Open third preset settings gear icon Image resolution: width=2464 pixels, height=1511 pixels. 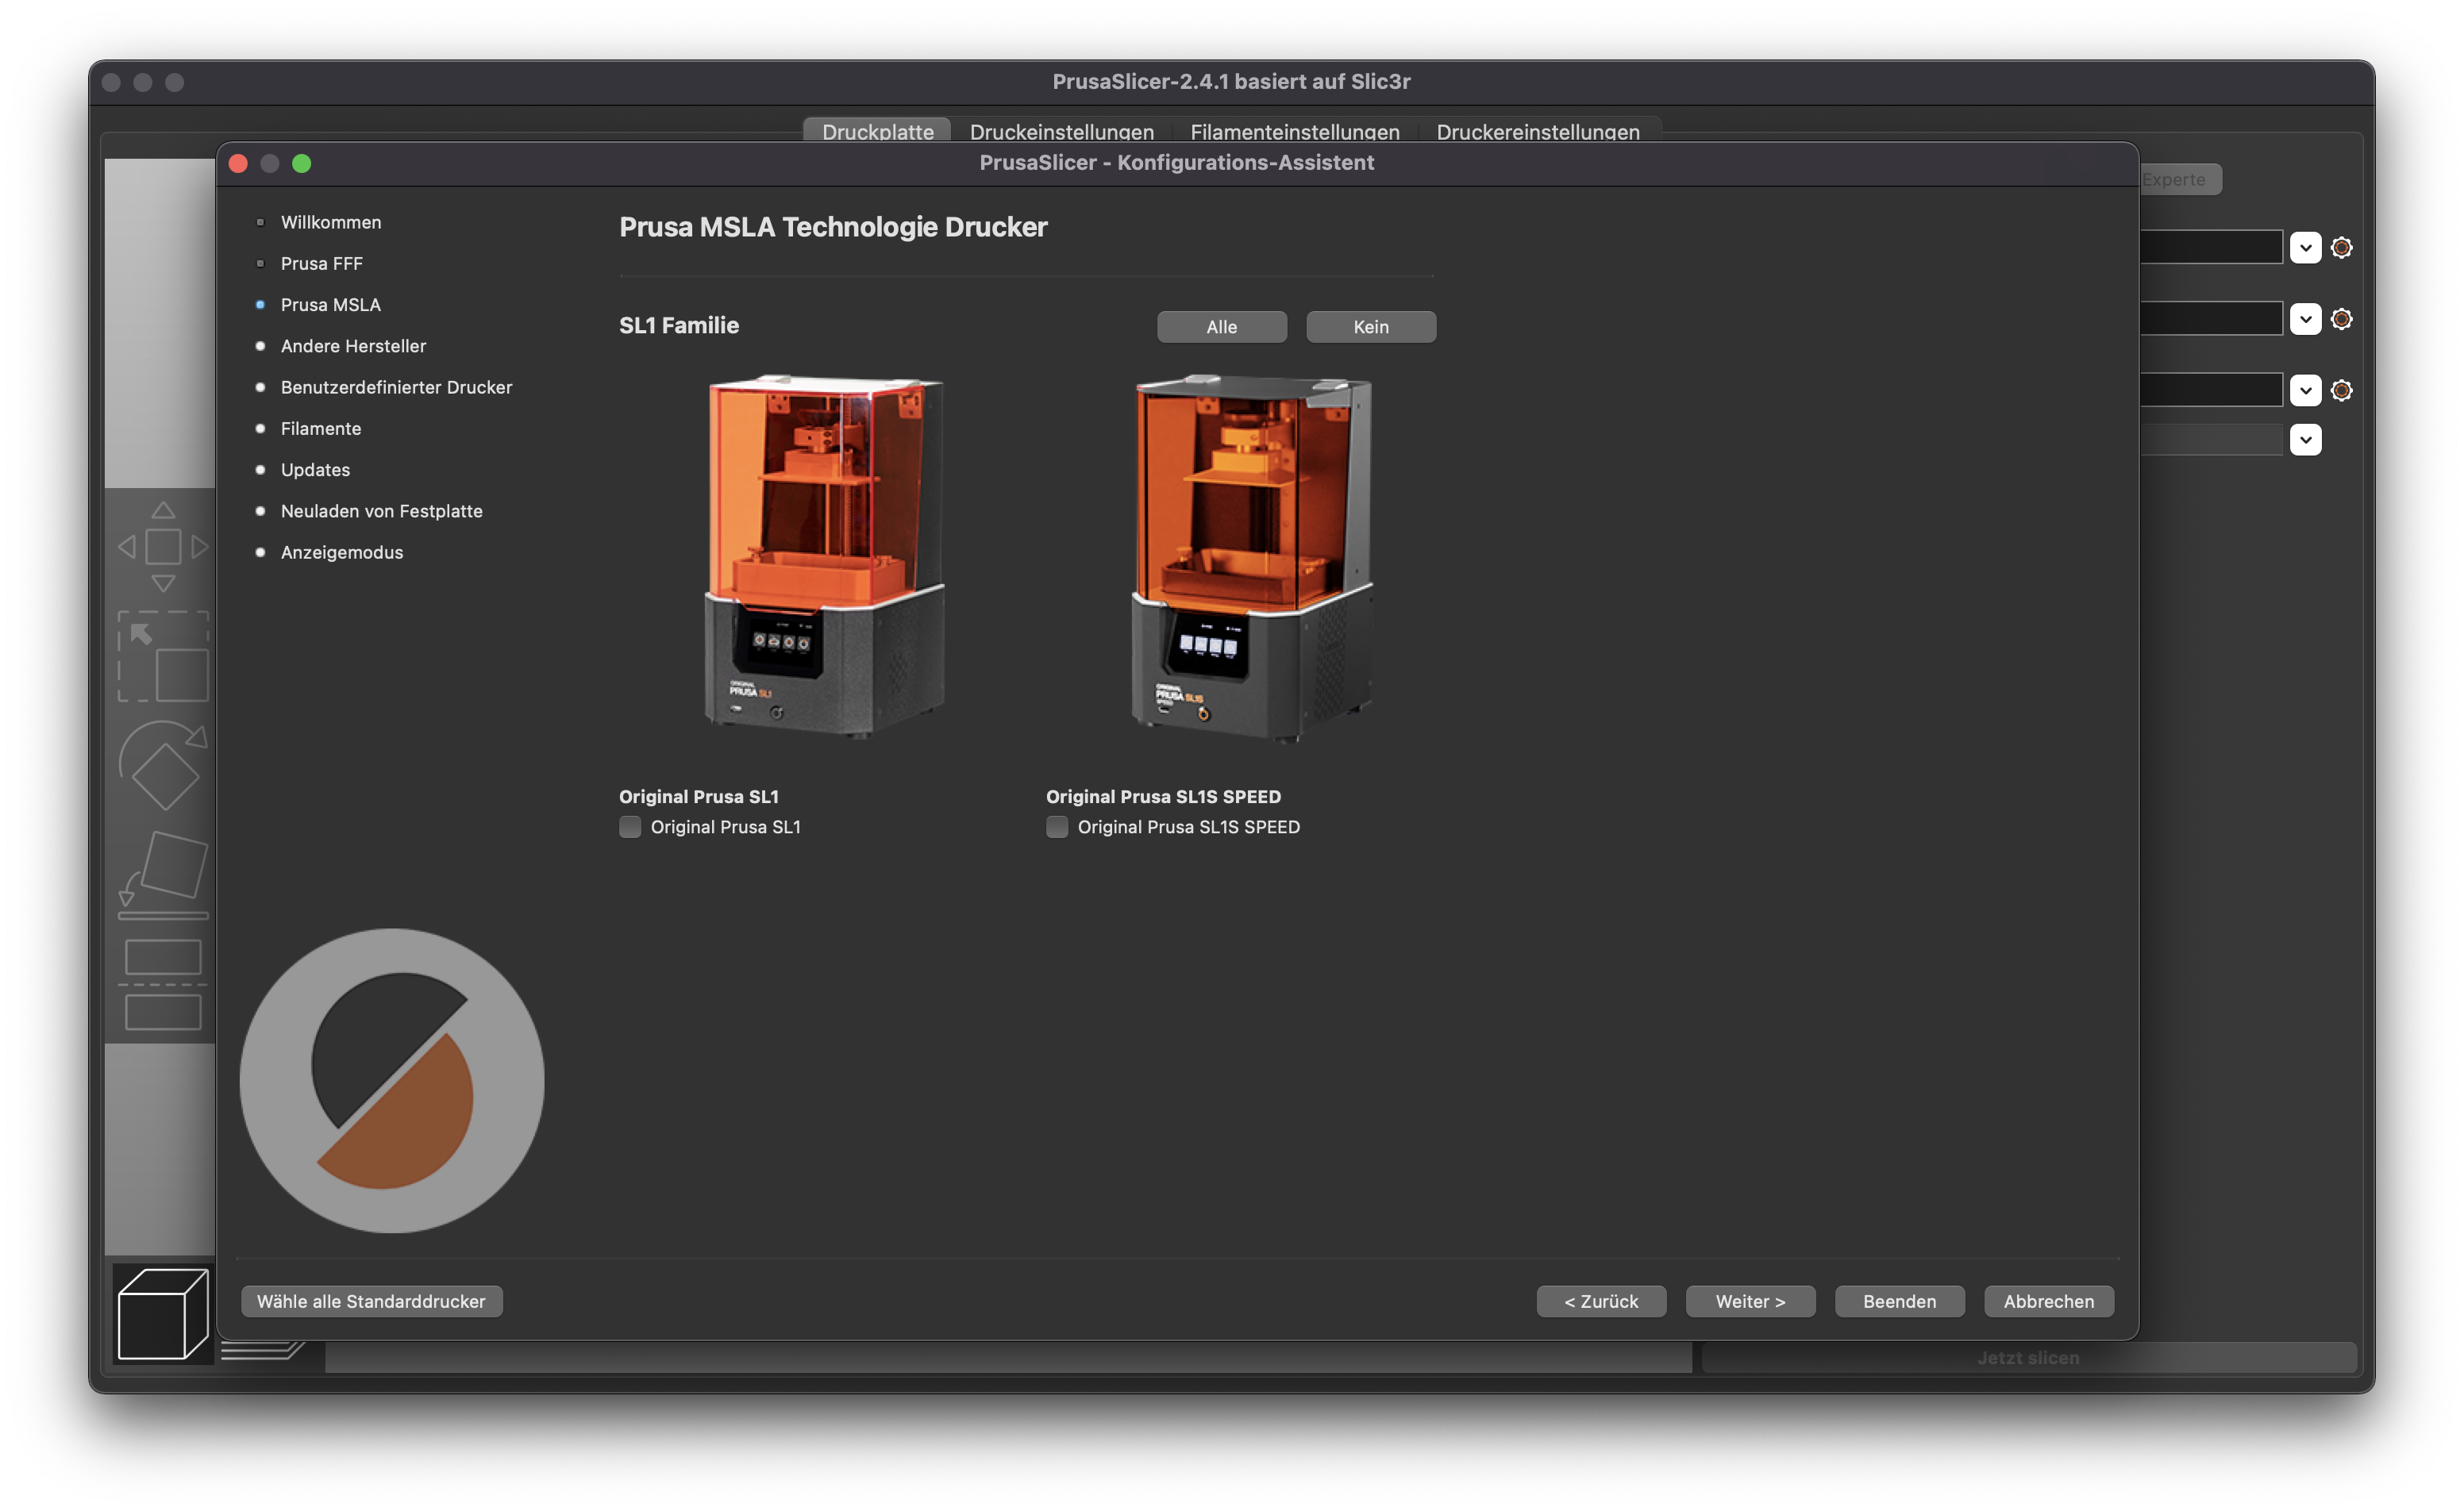point(2341,390)
